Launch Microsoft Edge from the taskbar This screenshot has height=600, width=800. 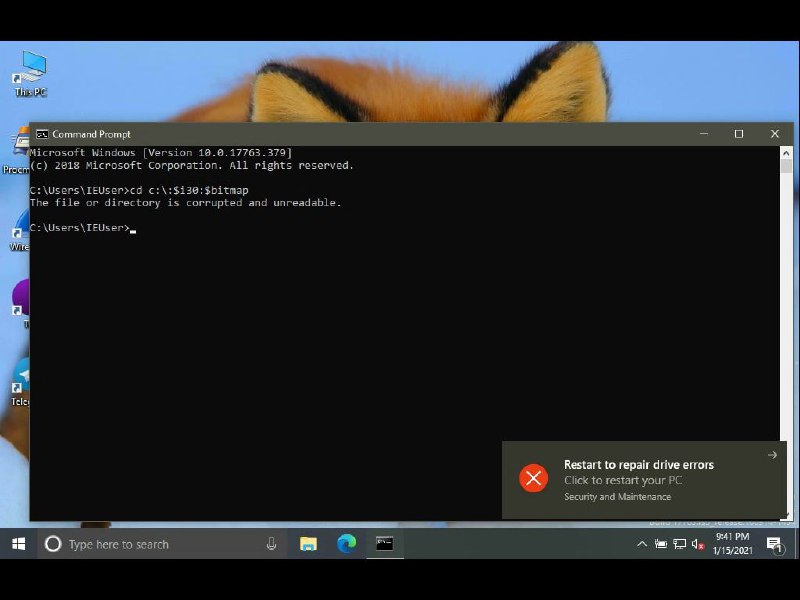point(345,544)
